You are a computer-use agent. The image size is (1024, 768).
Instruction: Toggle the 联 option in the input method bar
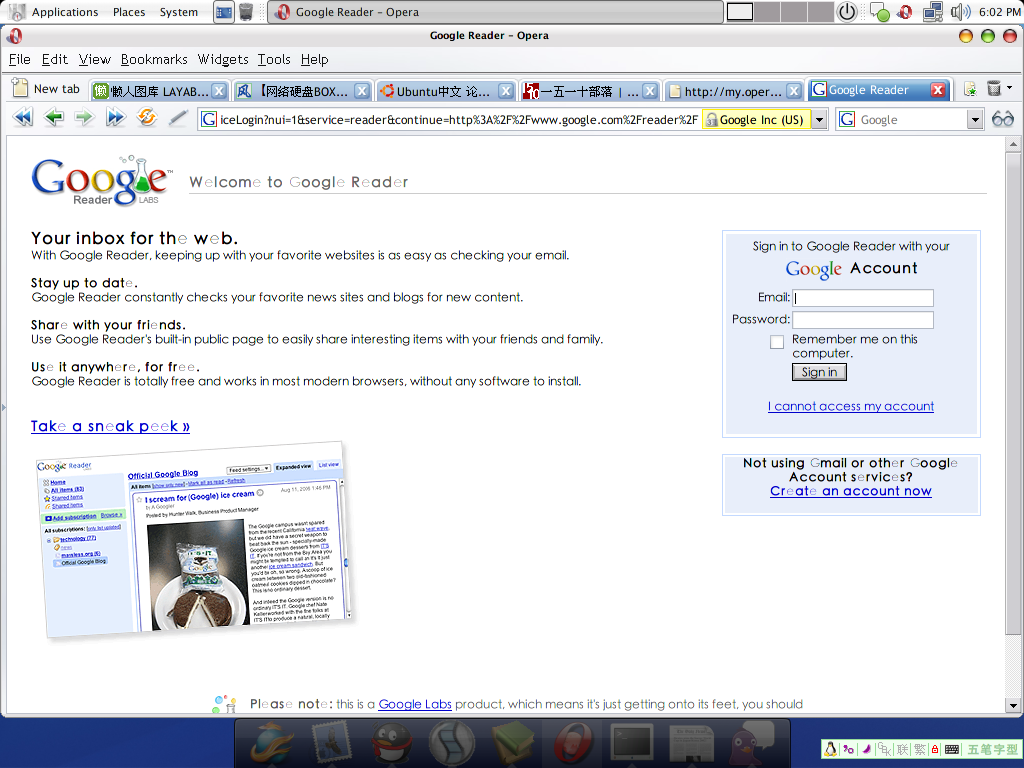(903, 749)
